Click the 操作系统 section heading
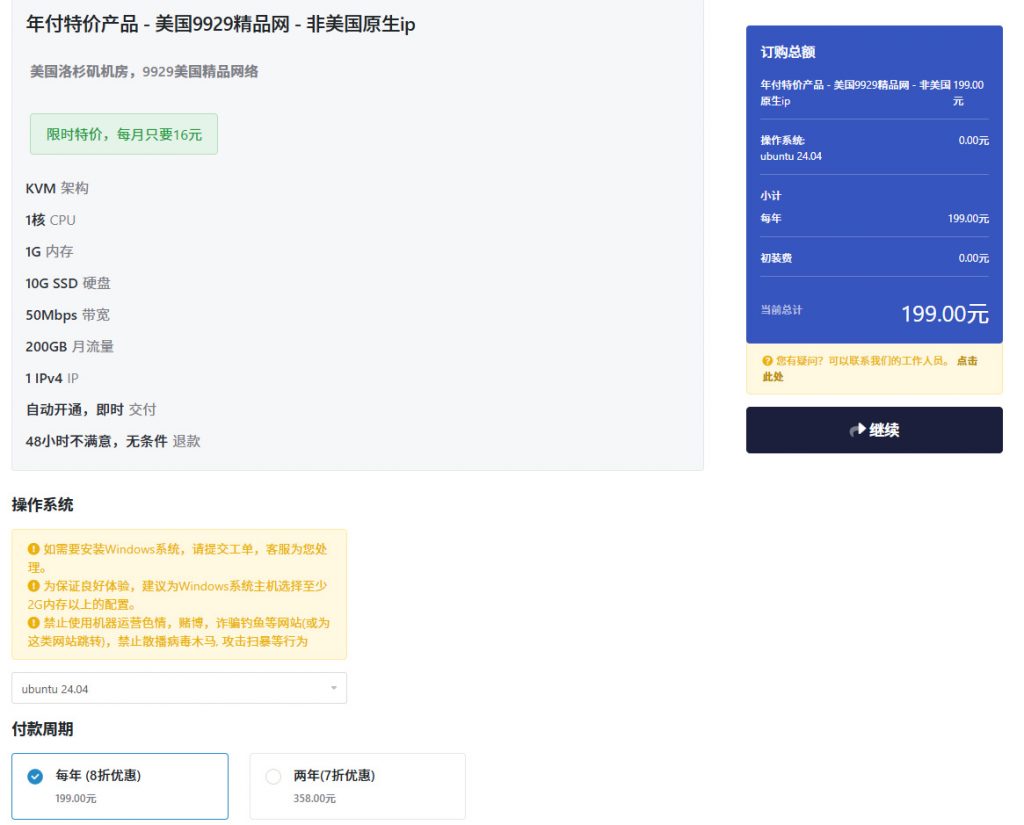The image size is (1024, 825). coord(40,505)
